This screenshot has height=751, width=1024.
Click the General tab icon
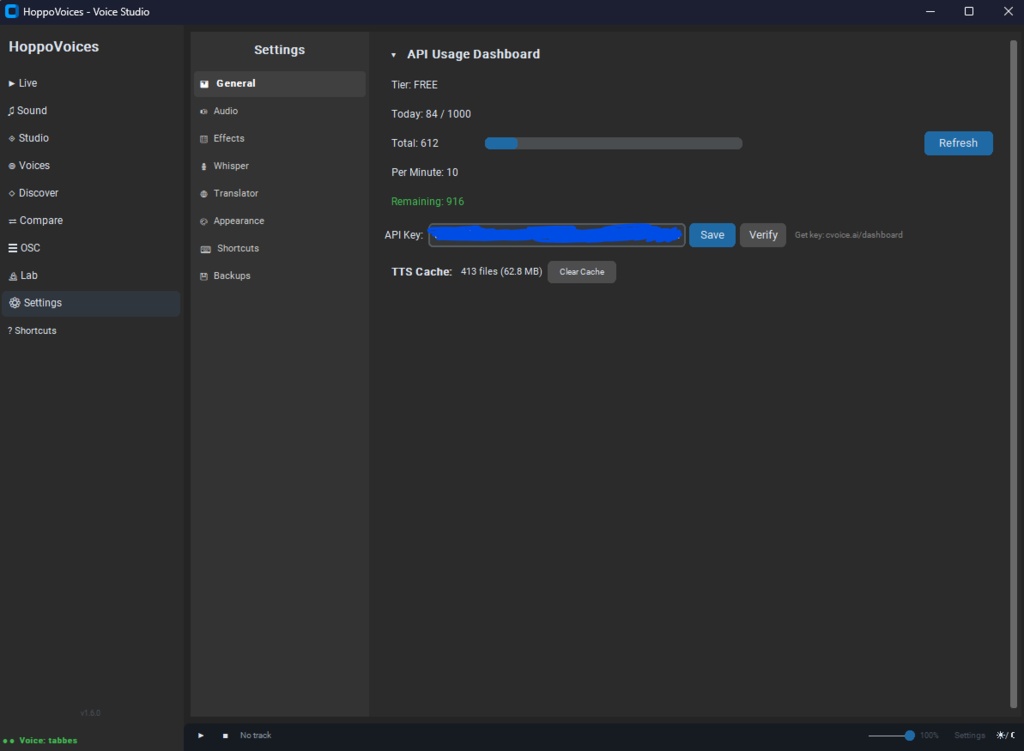click(204, 84)
